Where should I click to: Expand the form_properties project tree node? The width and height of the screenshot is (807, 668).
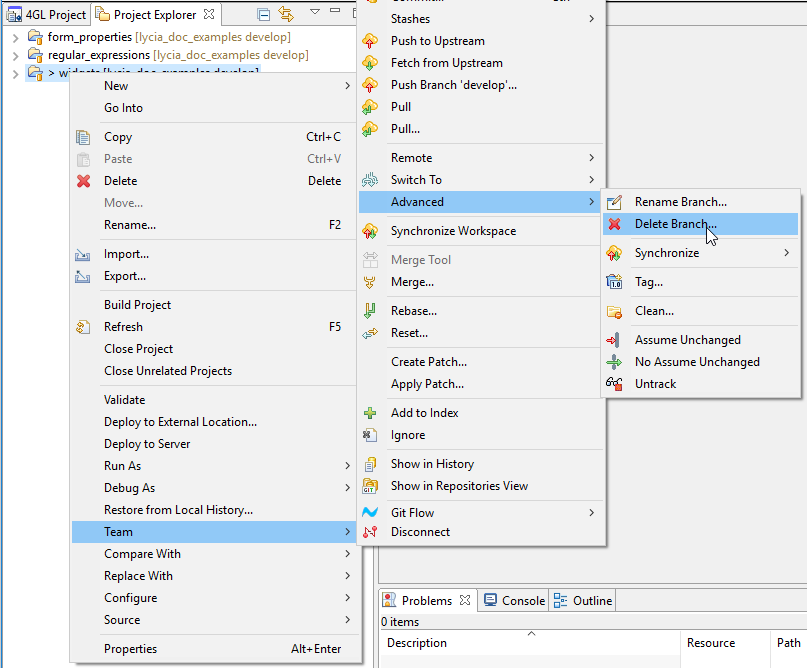pos(15,37)
